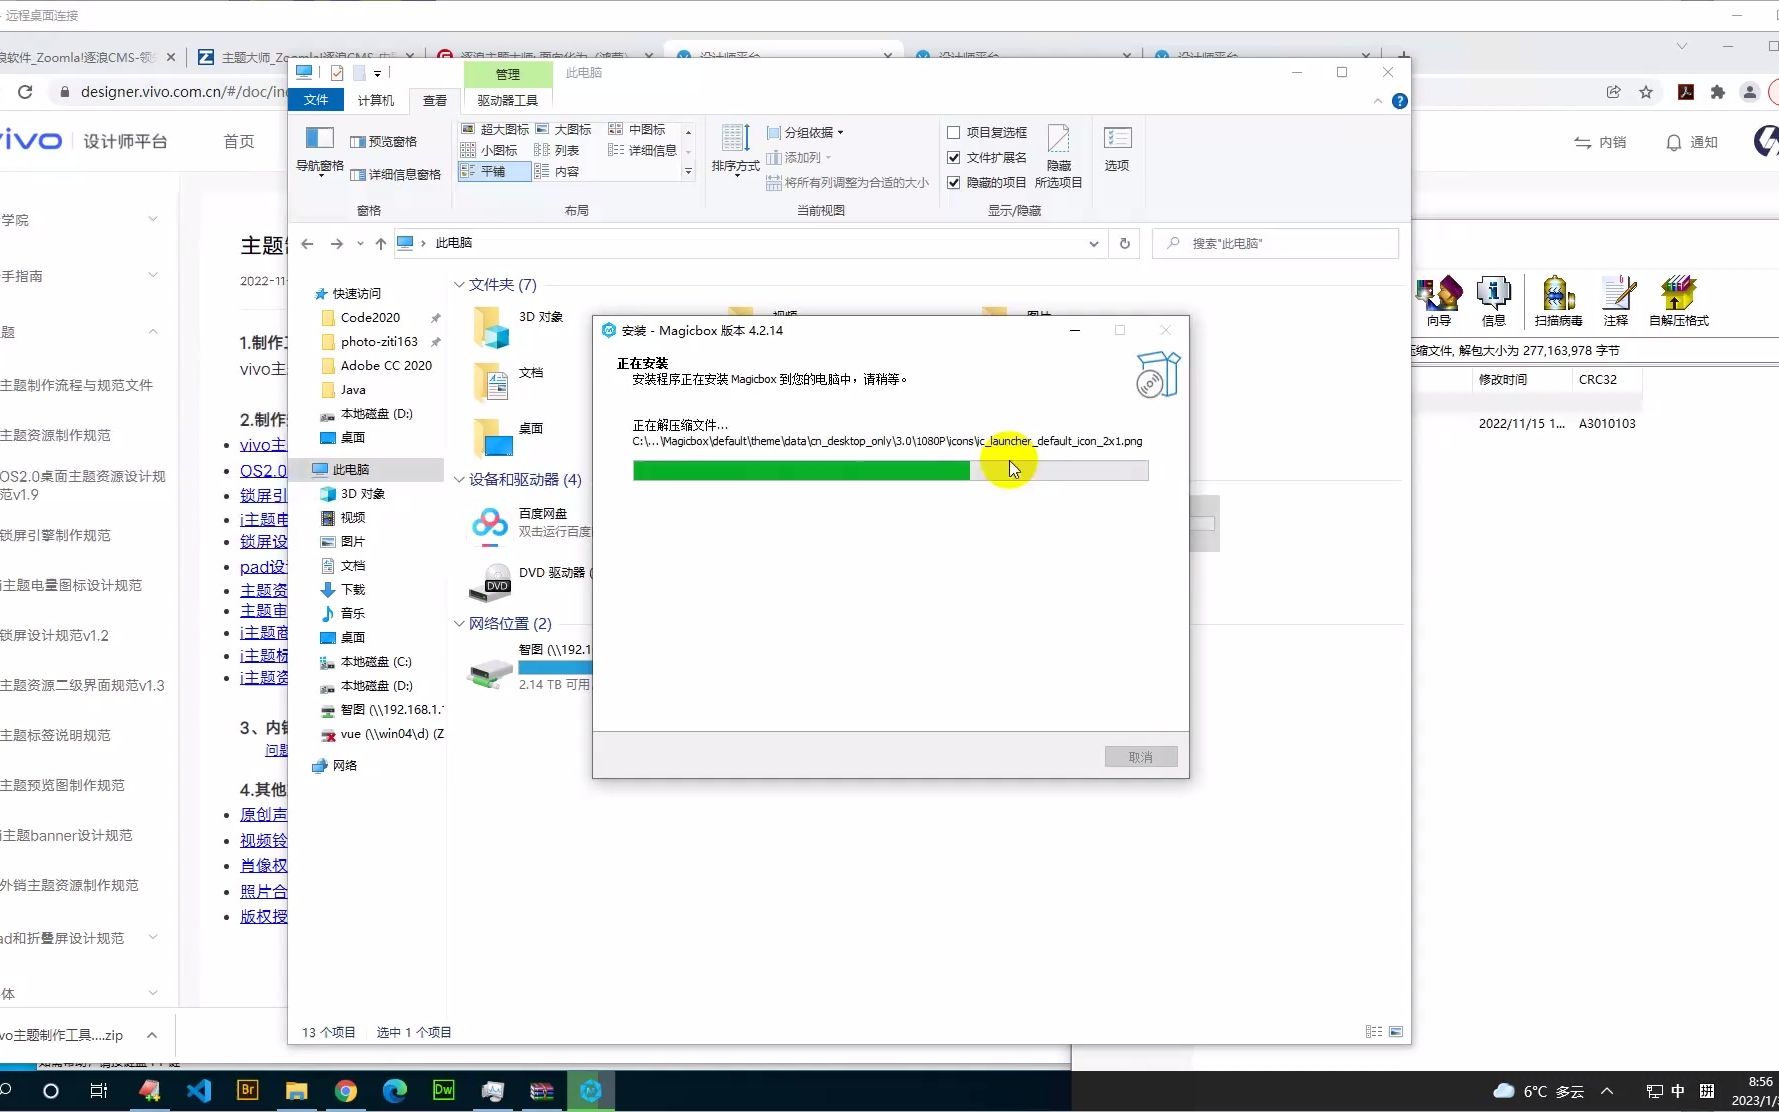Open Microsoft Edge from taskbar
Screen dimensions: 1779x1112
(394, 1091)
